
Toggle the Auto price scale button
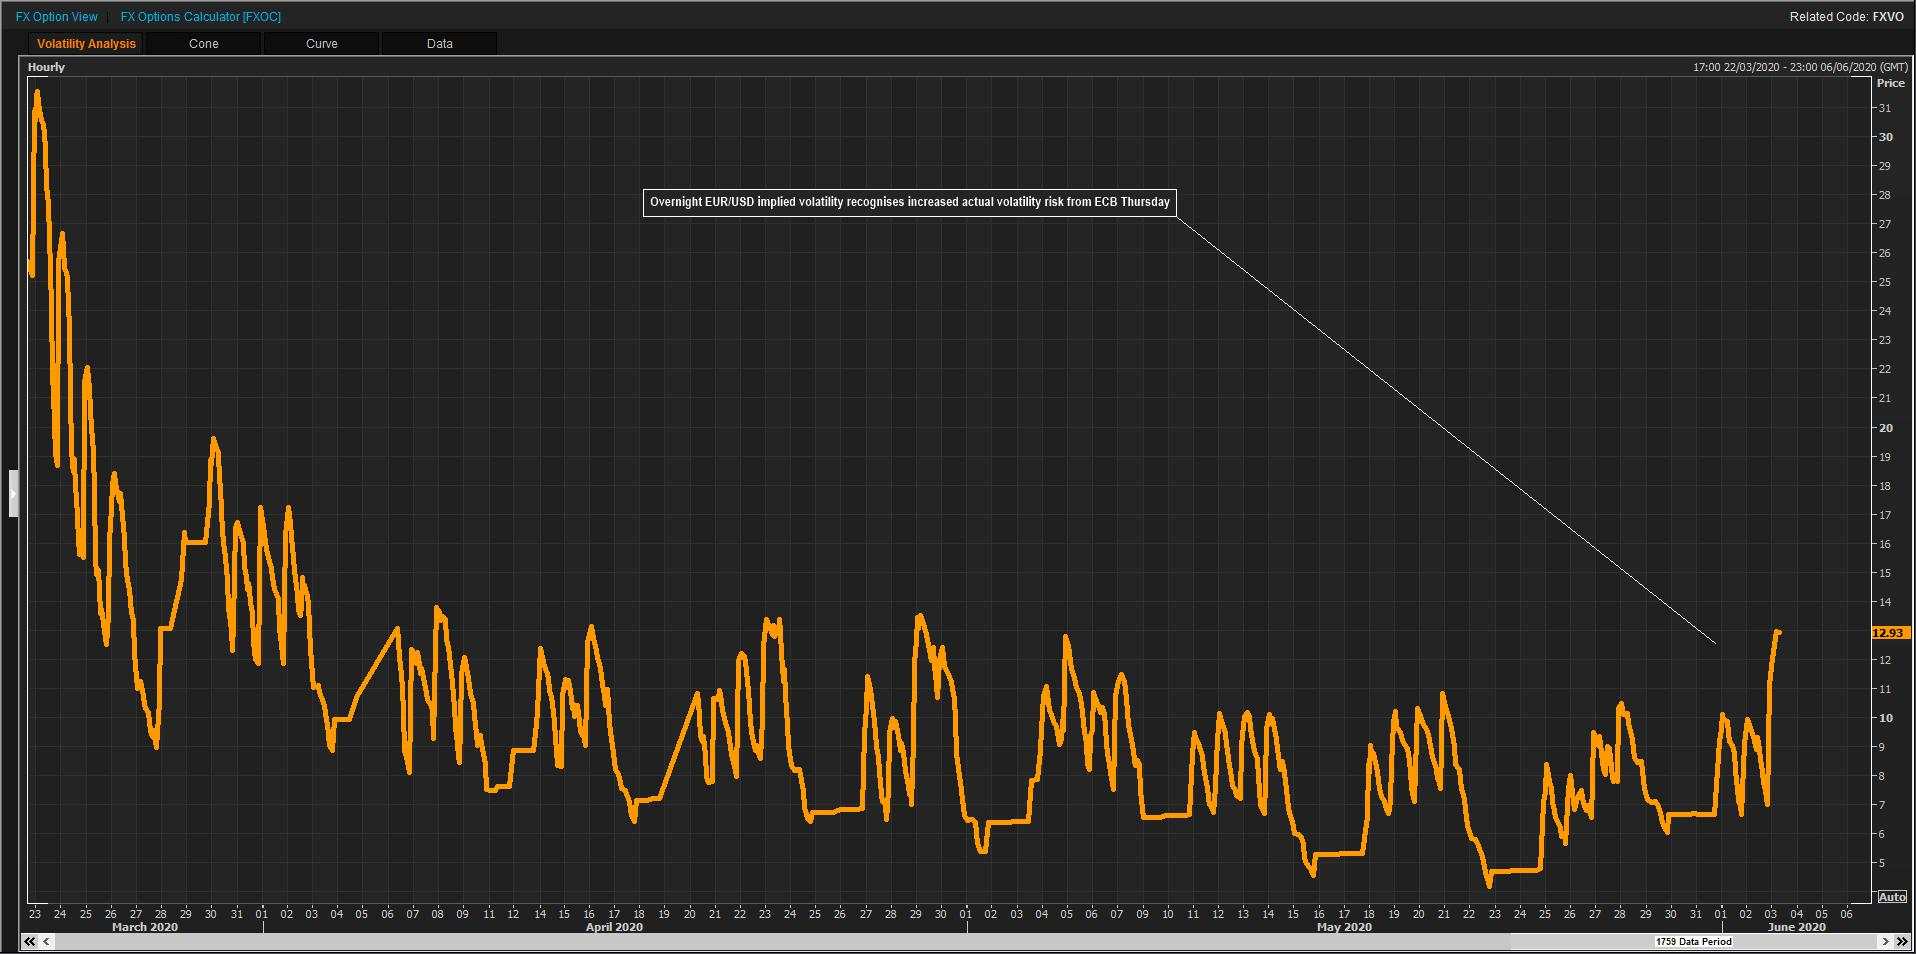[x=1892, y=897]
